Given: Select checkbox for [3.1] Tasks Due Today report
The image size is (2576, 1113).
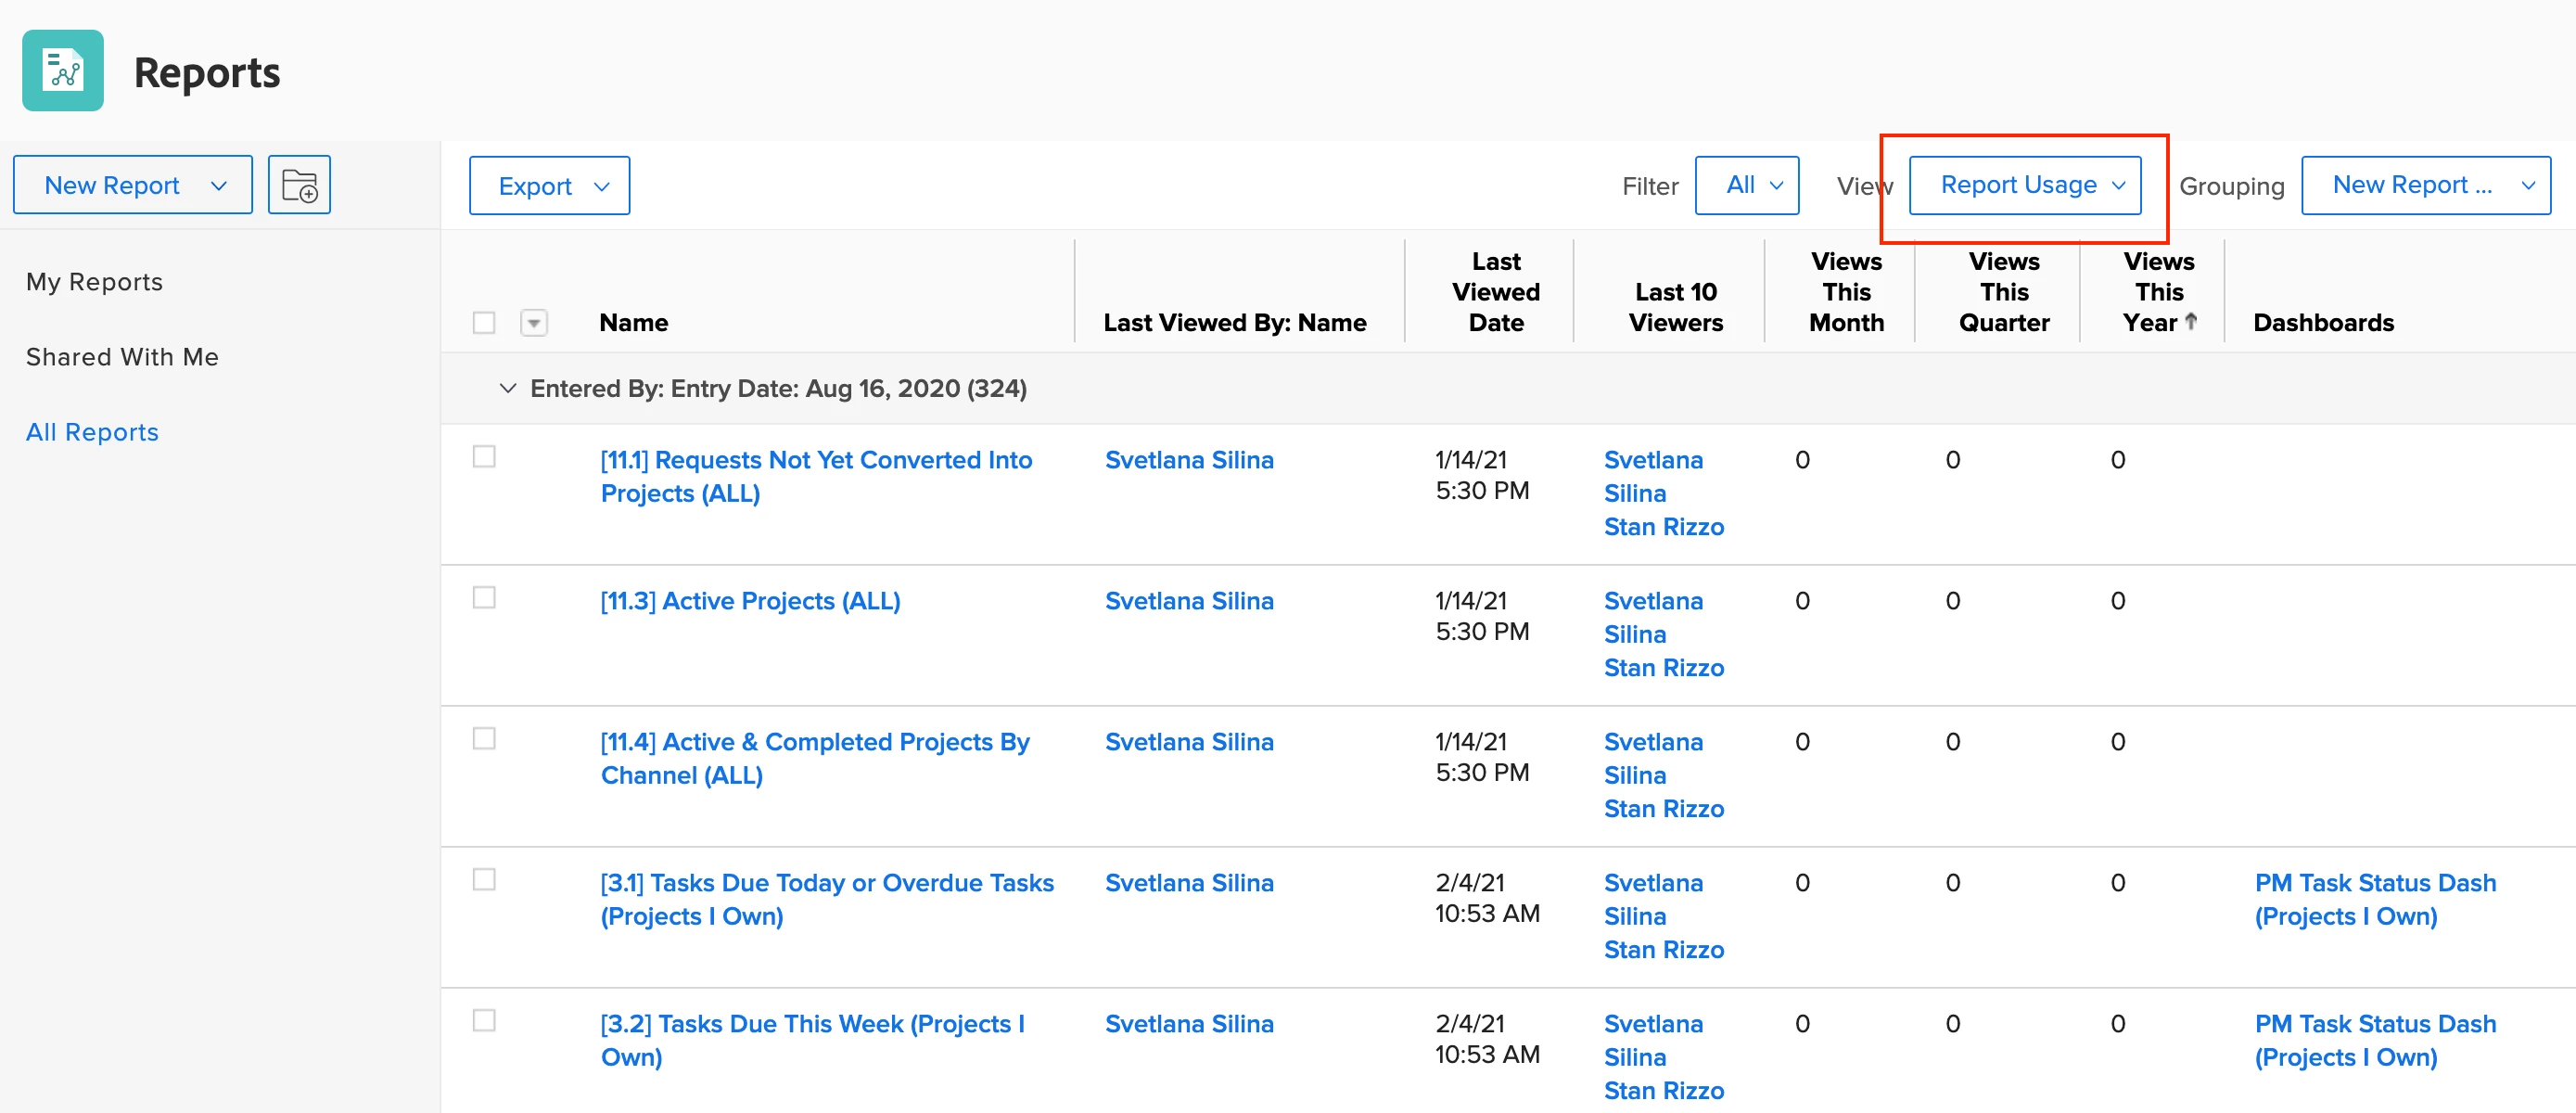Looking at the screenshot, I should tap(484, 880).
